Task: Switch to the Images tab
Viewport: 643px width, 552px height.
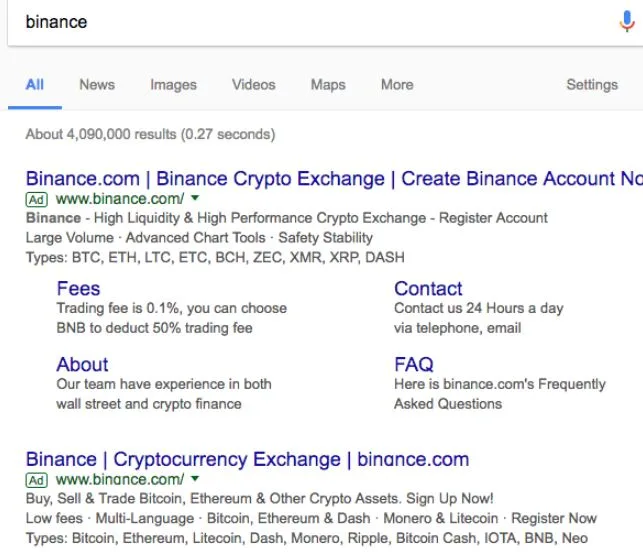Action: pos(173,85)
